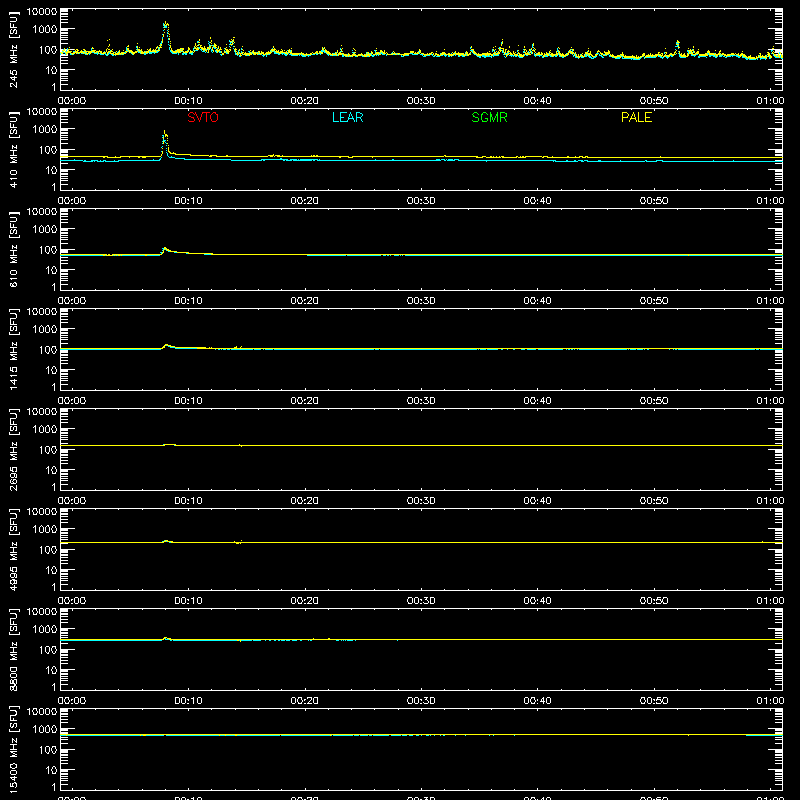The width and height of the screenshot is (800, 800).
Task: Click 00:10 tick label under 2695 MHz plot
Action: coord(188,501)
